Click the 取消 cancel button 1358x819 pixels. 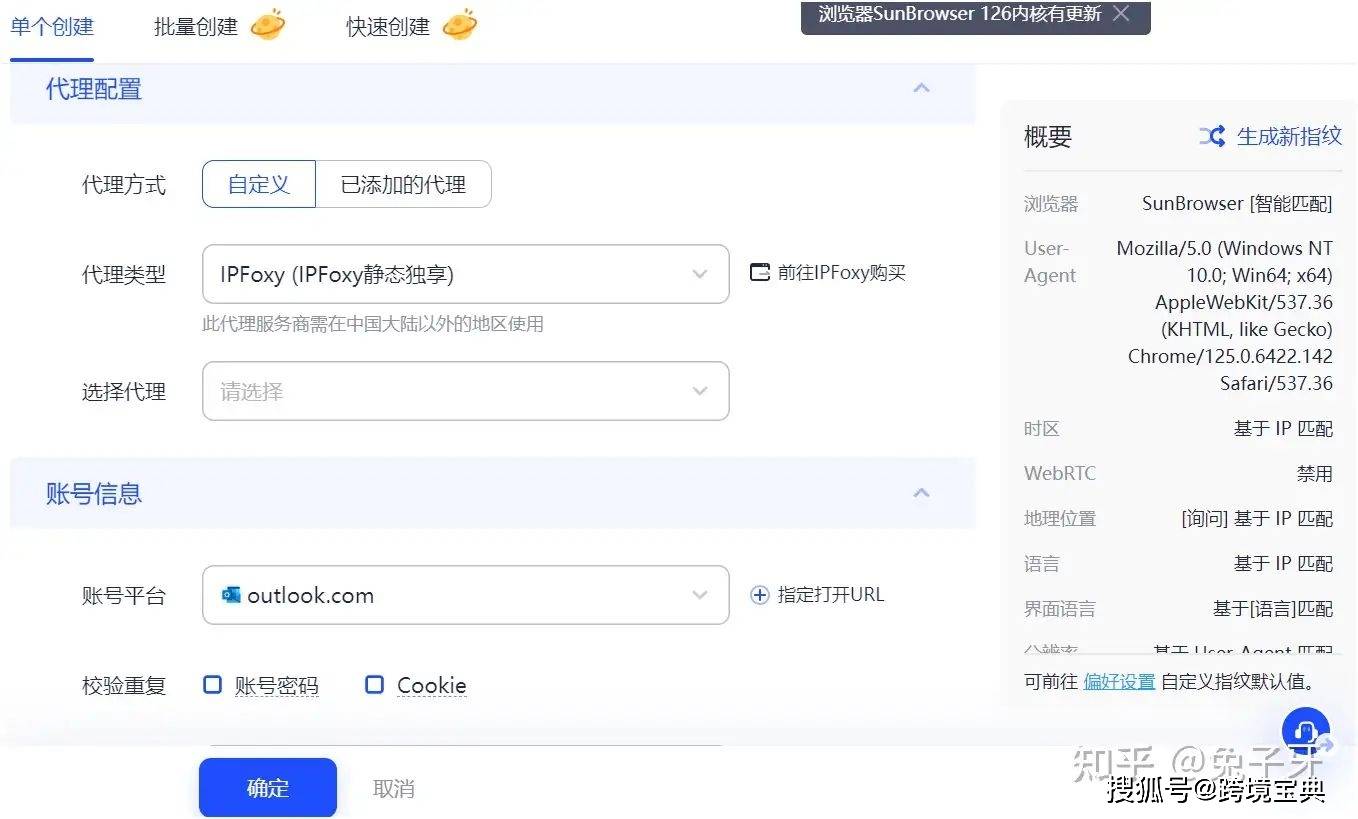pos(392,788)
